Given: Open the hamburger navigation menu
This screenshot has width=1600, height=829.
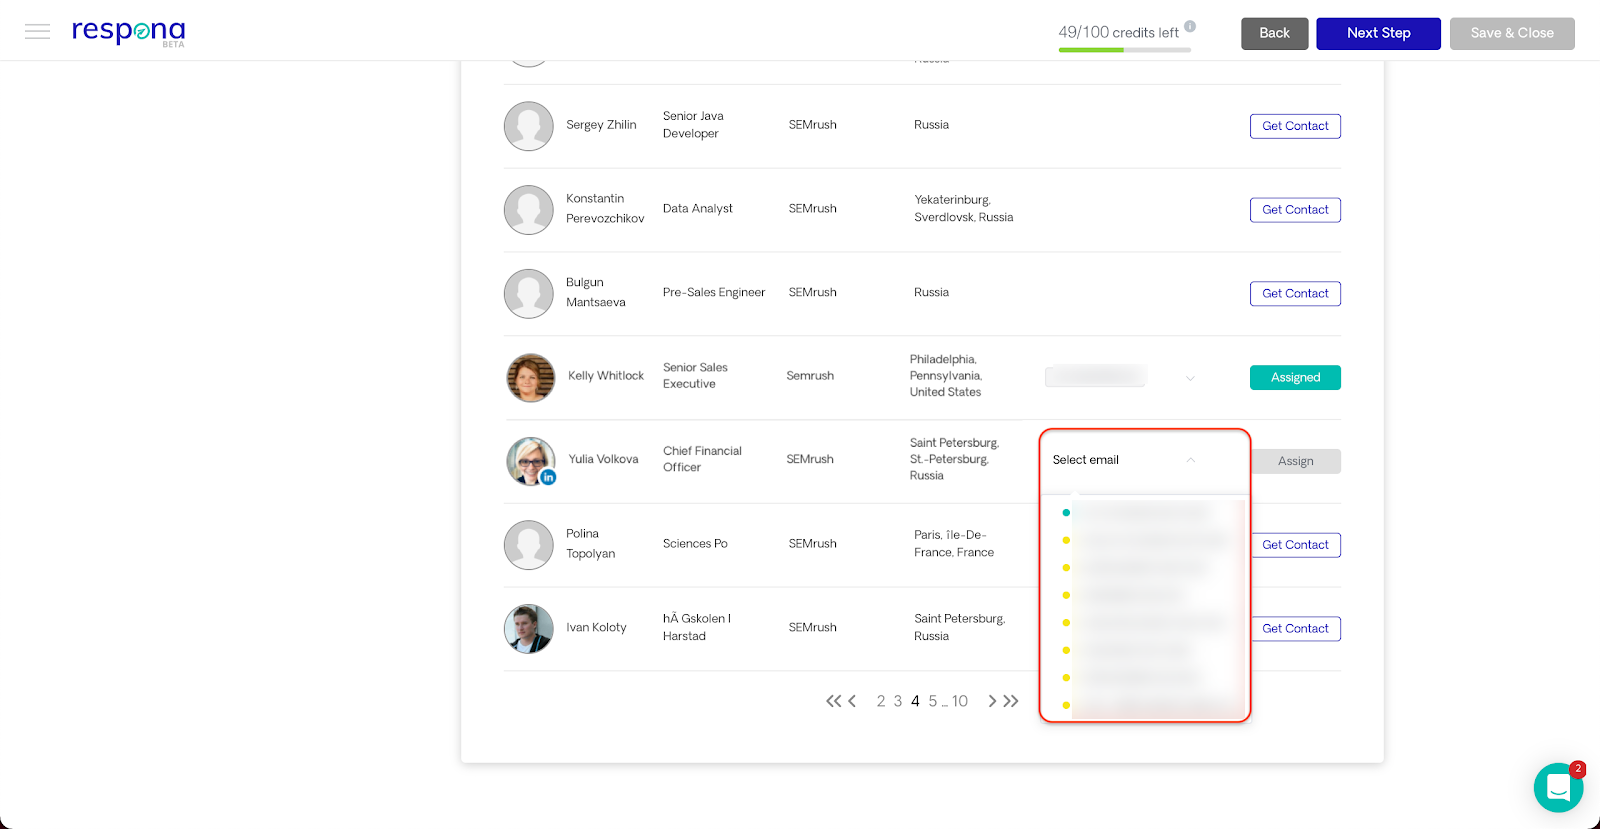Looking at the screenshot, I should (37, 32).
